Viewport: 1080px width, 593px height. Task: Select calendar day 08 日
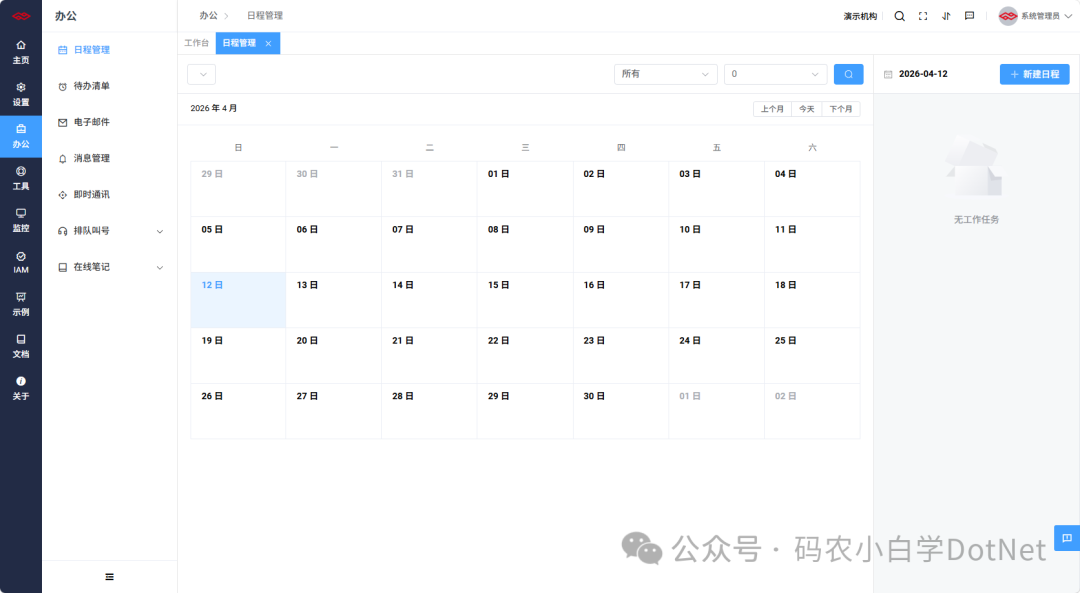tap(525, 245)
